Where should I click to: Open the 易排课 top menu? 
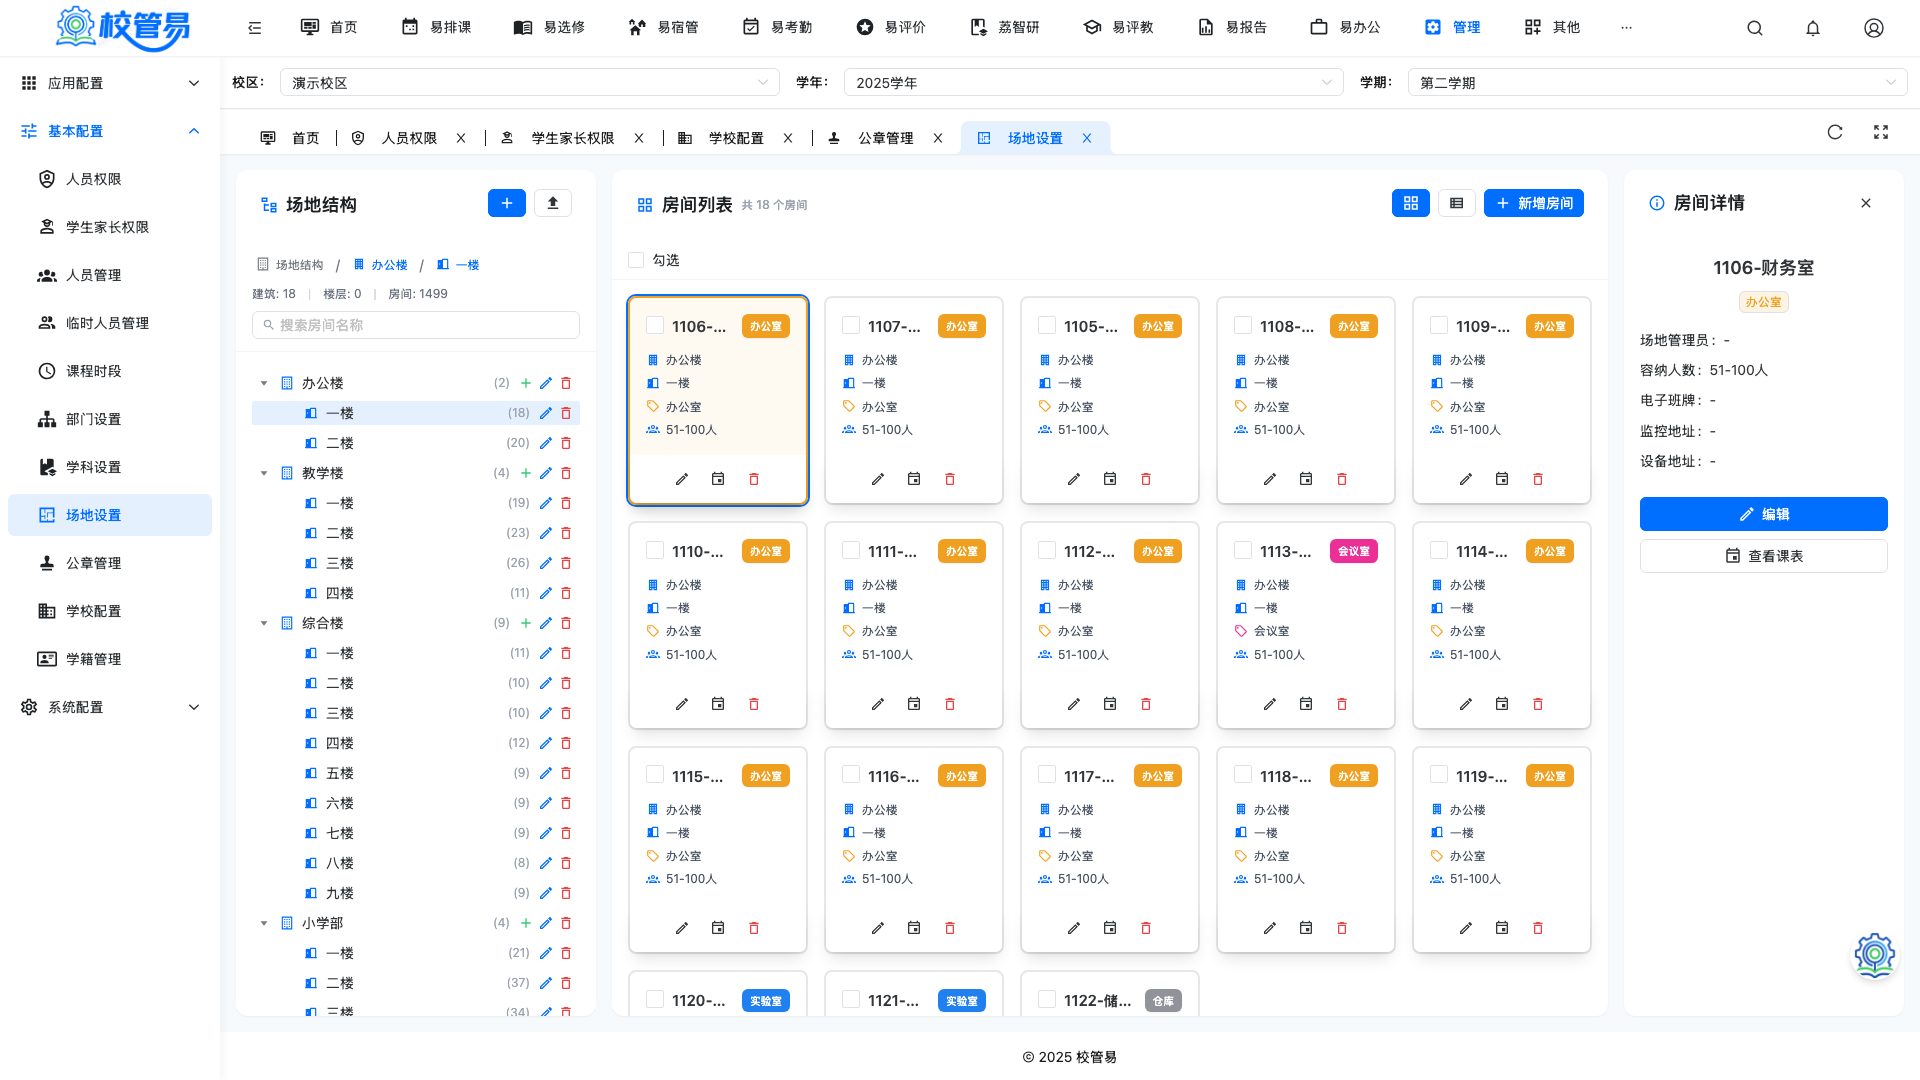(436, 28)
